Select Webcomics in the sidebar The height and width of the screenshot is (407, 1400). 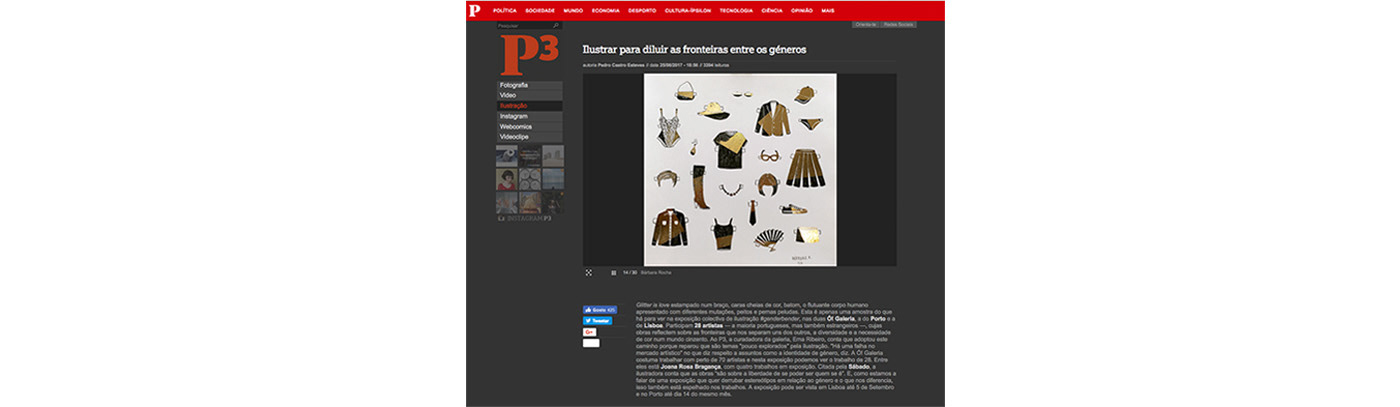coord(530,126)
